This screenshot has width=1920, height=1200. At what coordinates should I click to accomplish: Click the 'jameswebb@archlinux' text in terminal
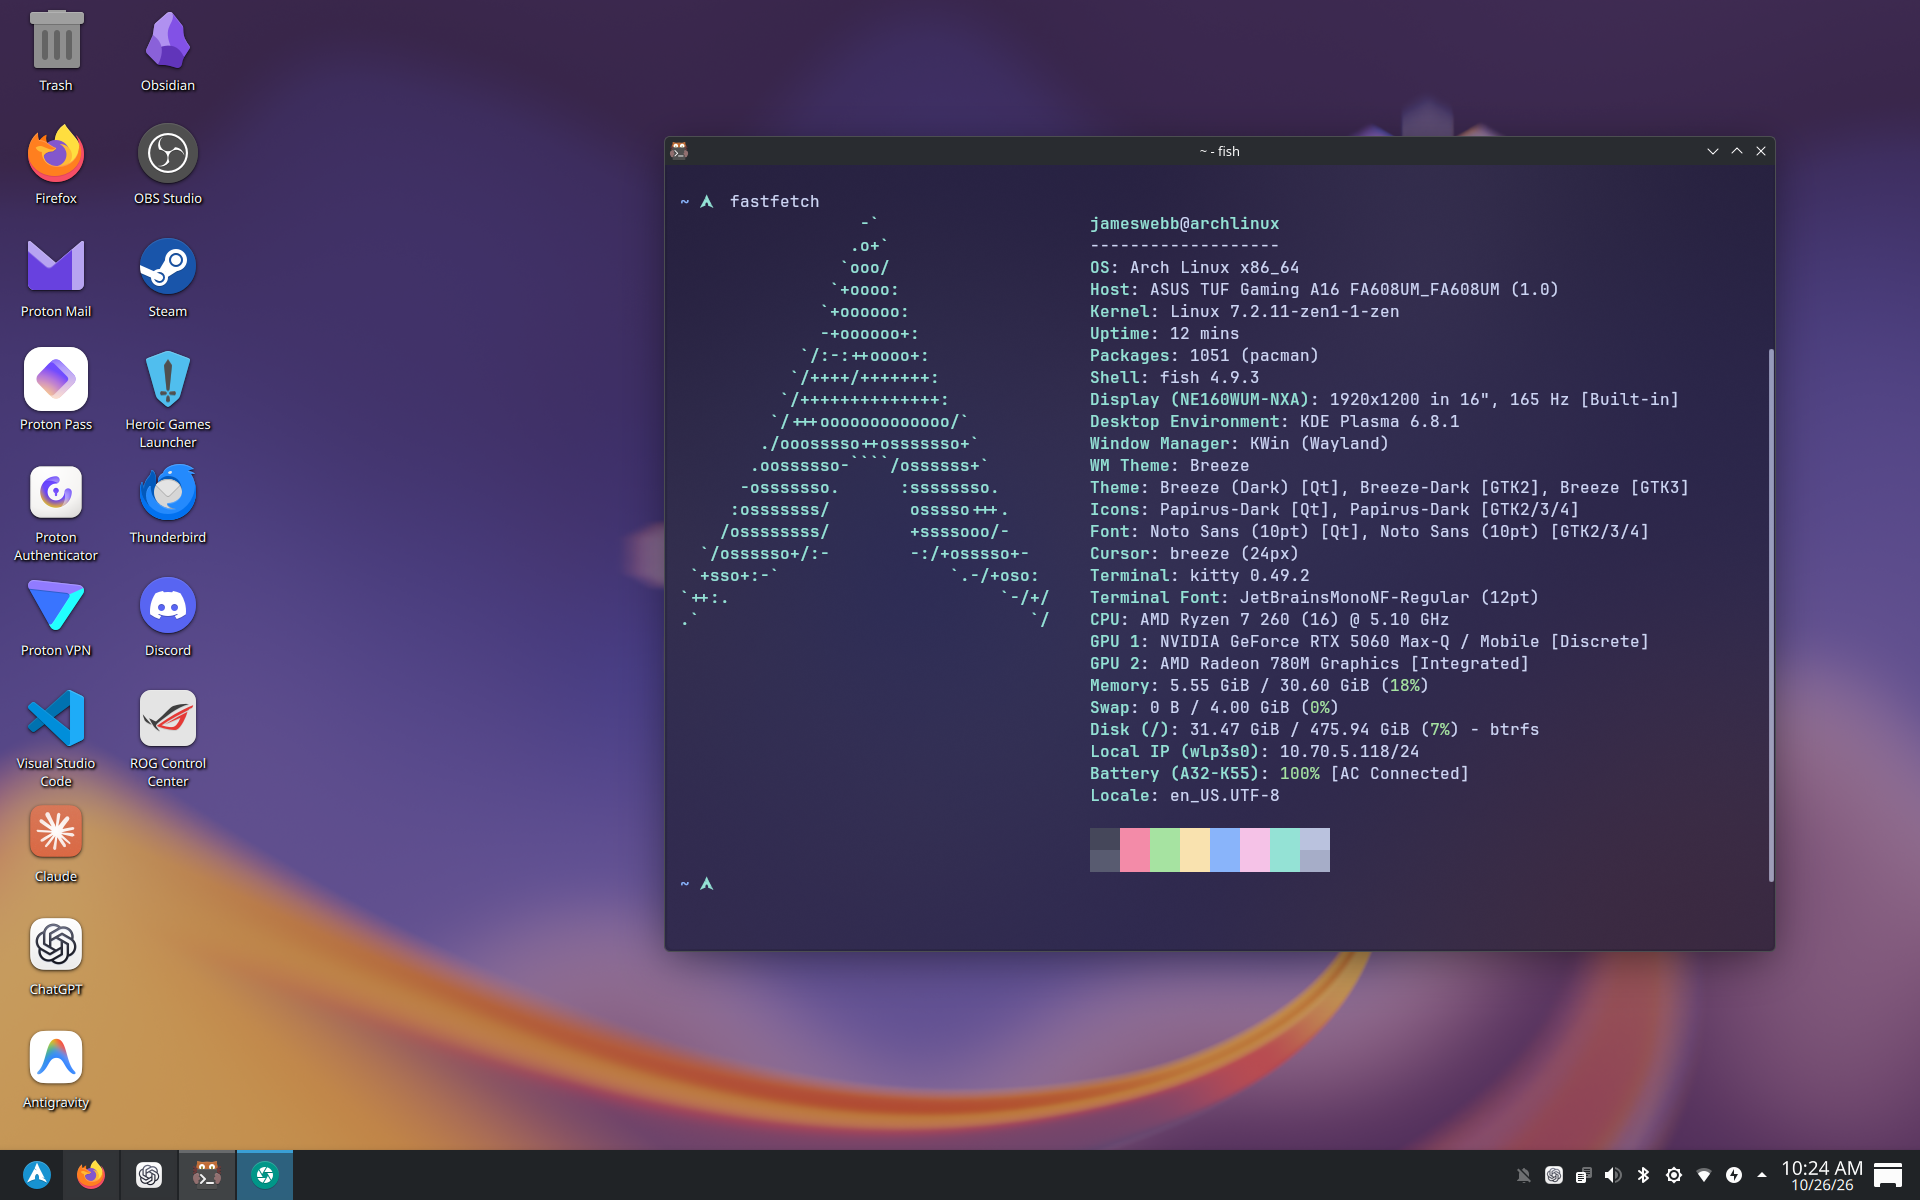1184,224
